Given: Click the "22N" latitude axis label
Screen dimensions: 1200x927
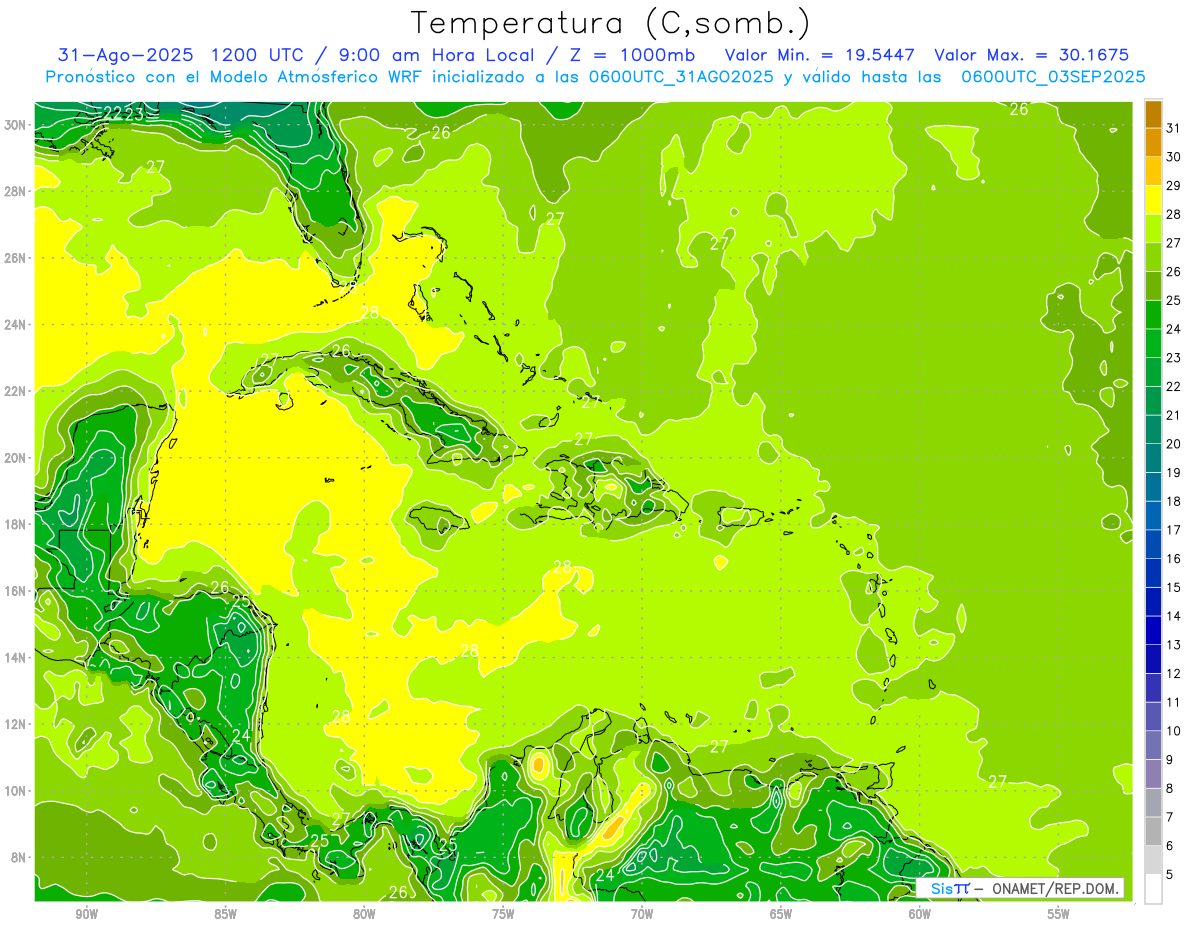Looking at the screenshot, I should tap(15, 391).
